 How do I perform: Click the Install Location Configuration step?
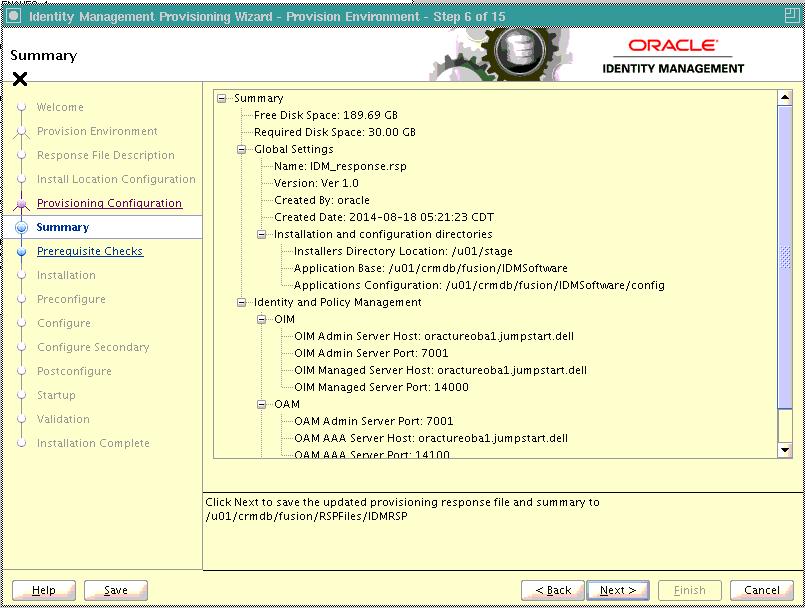click(x=116, y=179)
